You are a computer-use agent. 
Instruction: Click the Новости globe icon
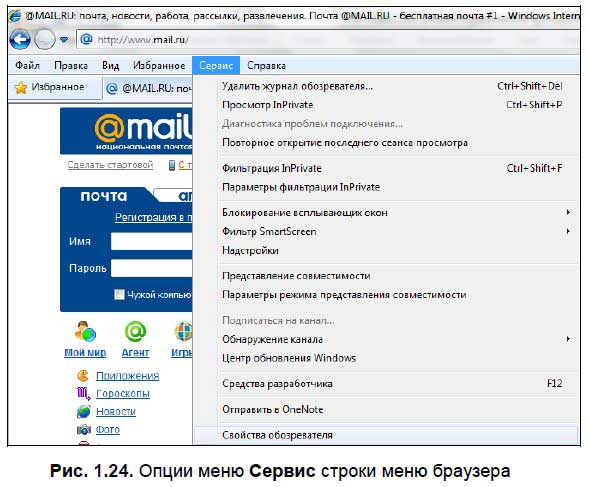tap(83, 411)
